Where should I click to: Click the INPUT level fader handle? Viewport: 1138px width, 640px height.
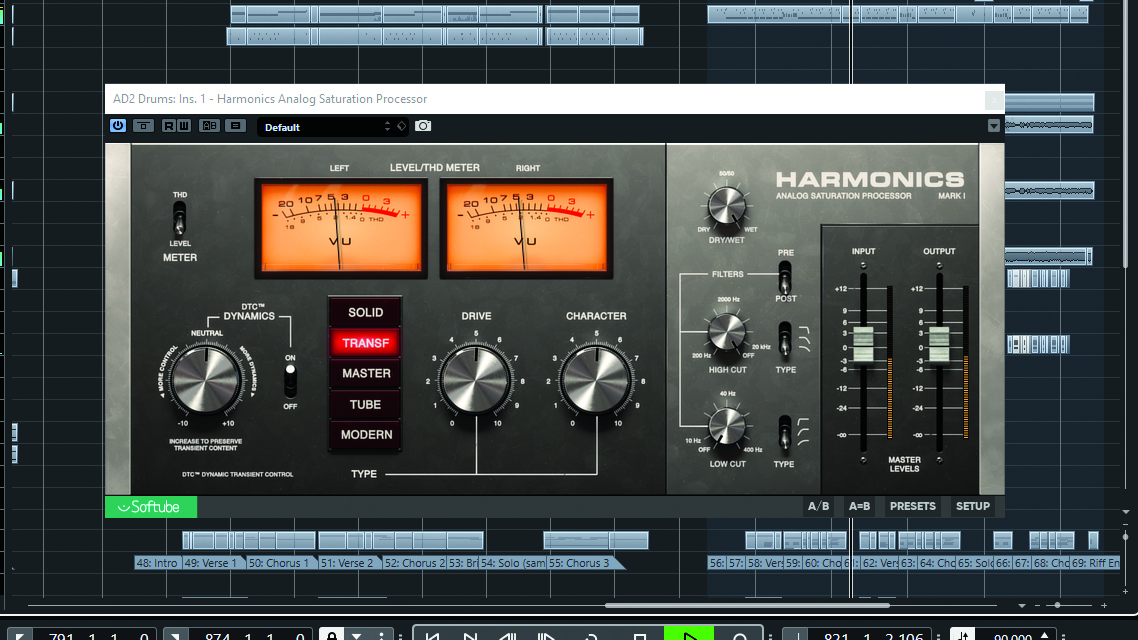tap(863, 344)
